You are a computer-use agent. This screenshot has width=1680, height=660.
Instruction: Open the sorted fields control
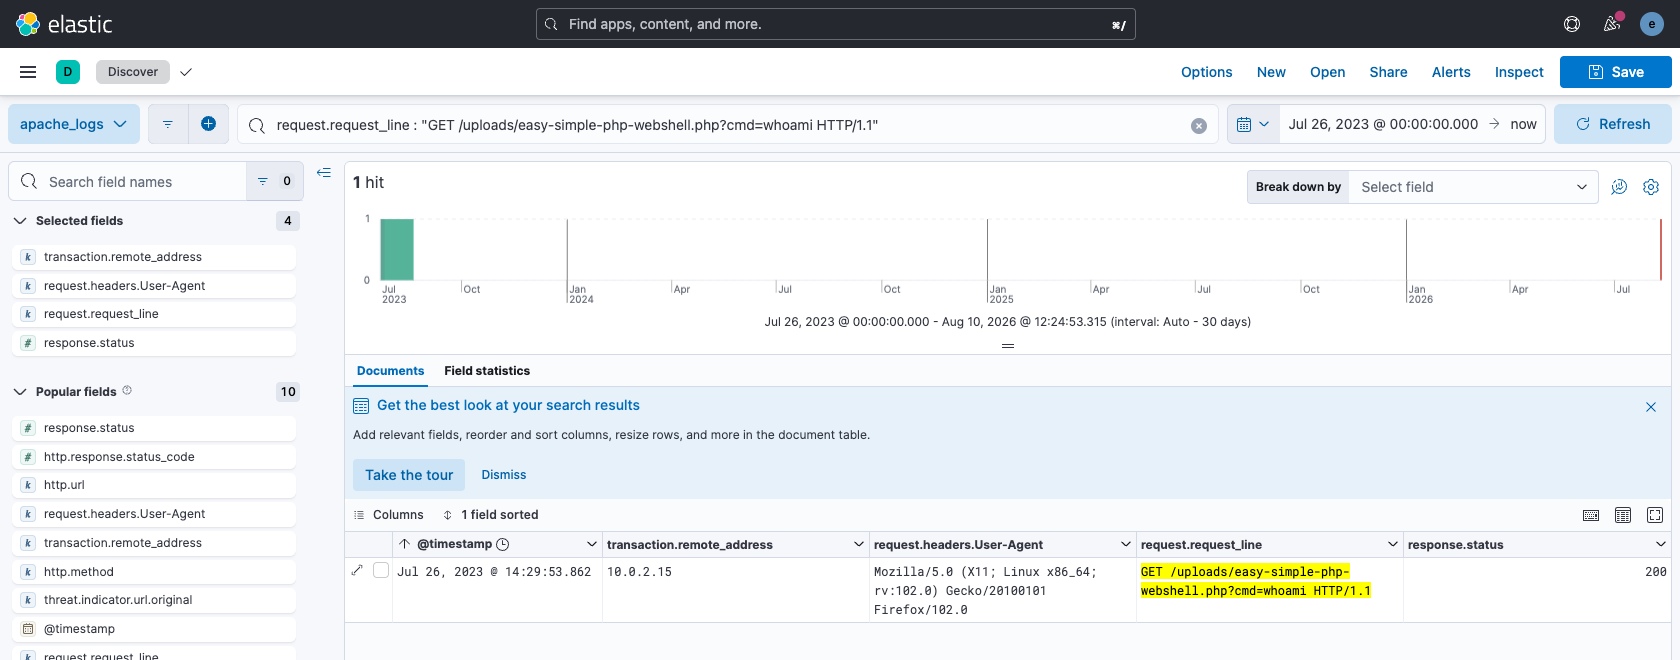click(x=490, y=515)
